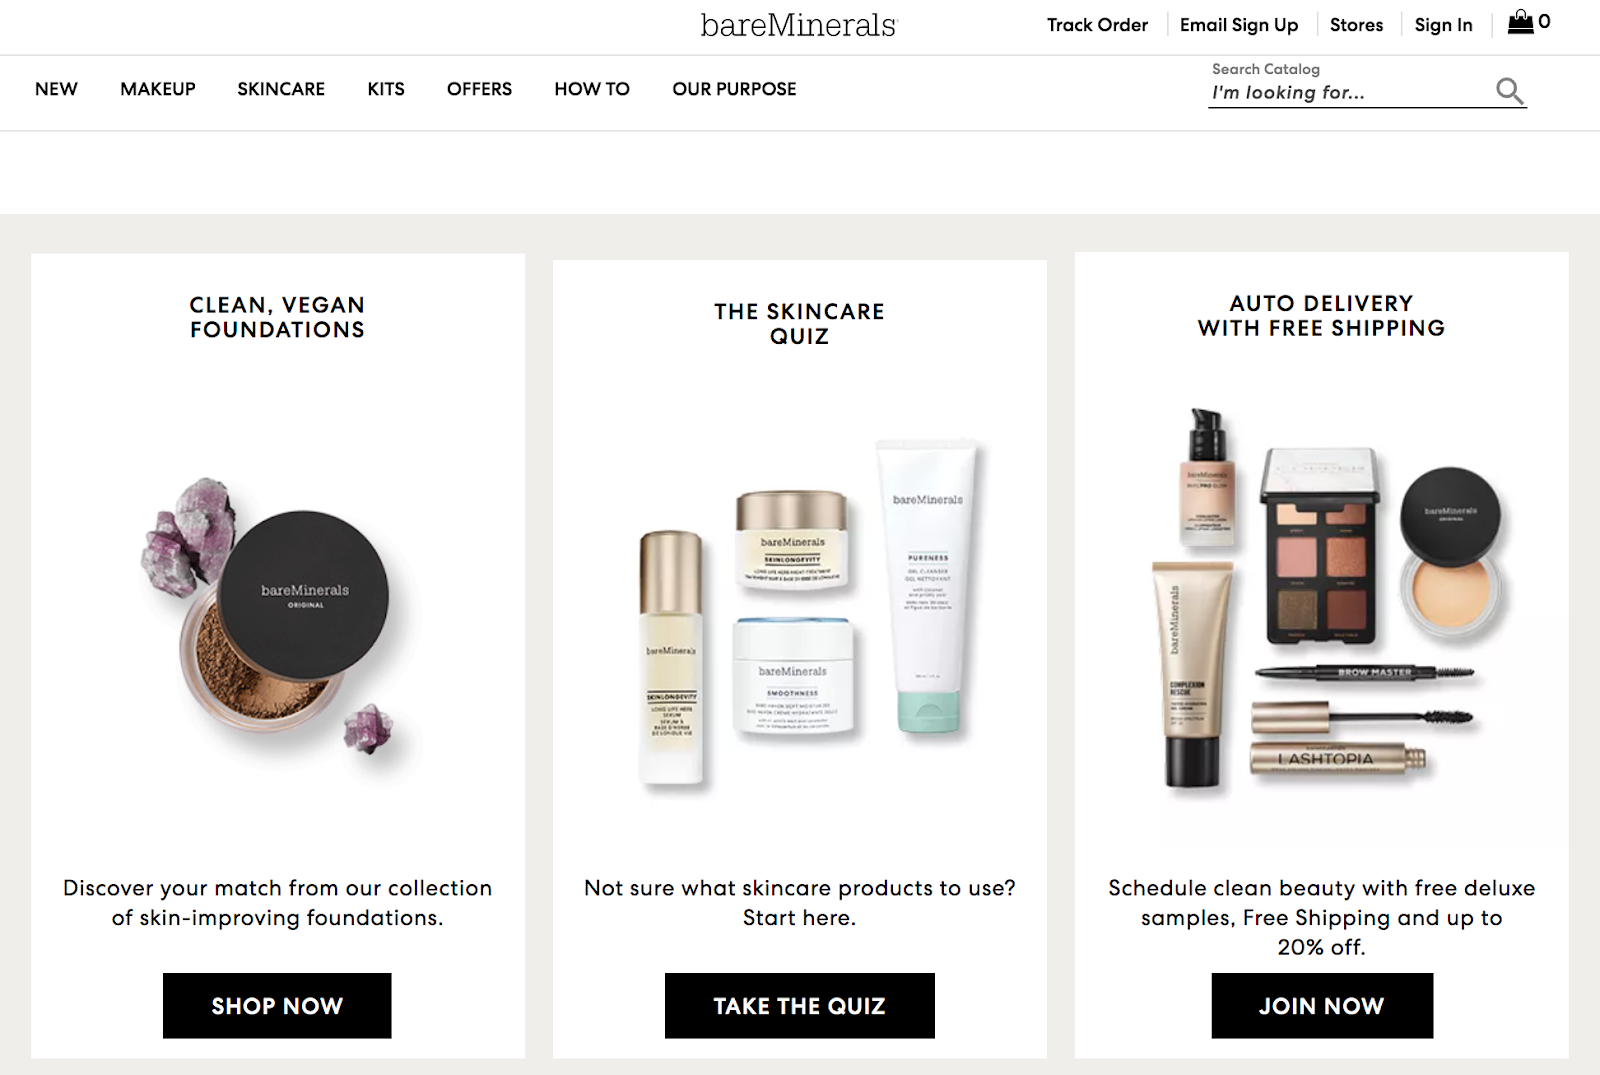
Task: Click the SHOP NOW button
Action: click(x=277, y=1005)
